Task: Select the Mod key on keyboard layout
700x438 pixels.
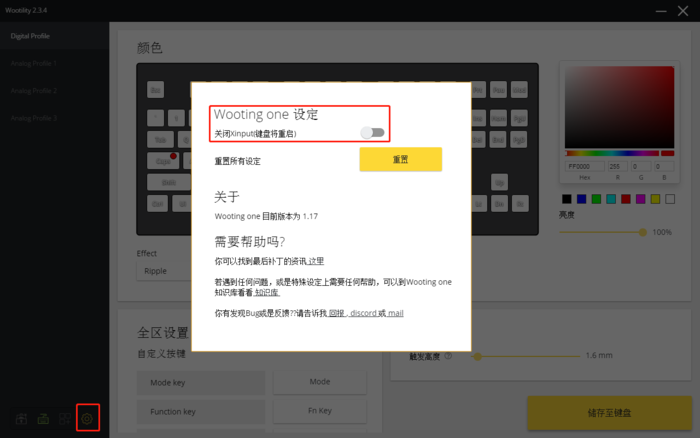Action: 519,90
